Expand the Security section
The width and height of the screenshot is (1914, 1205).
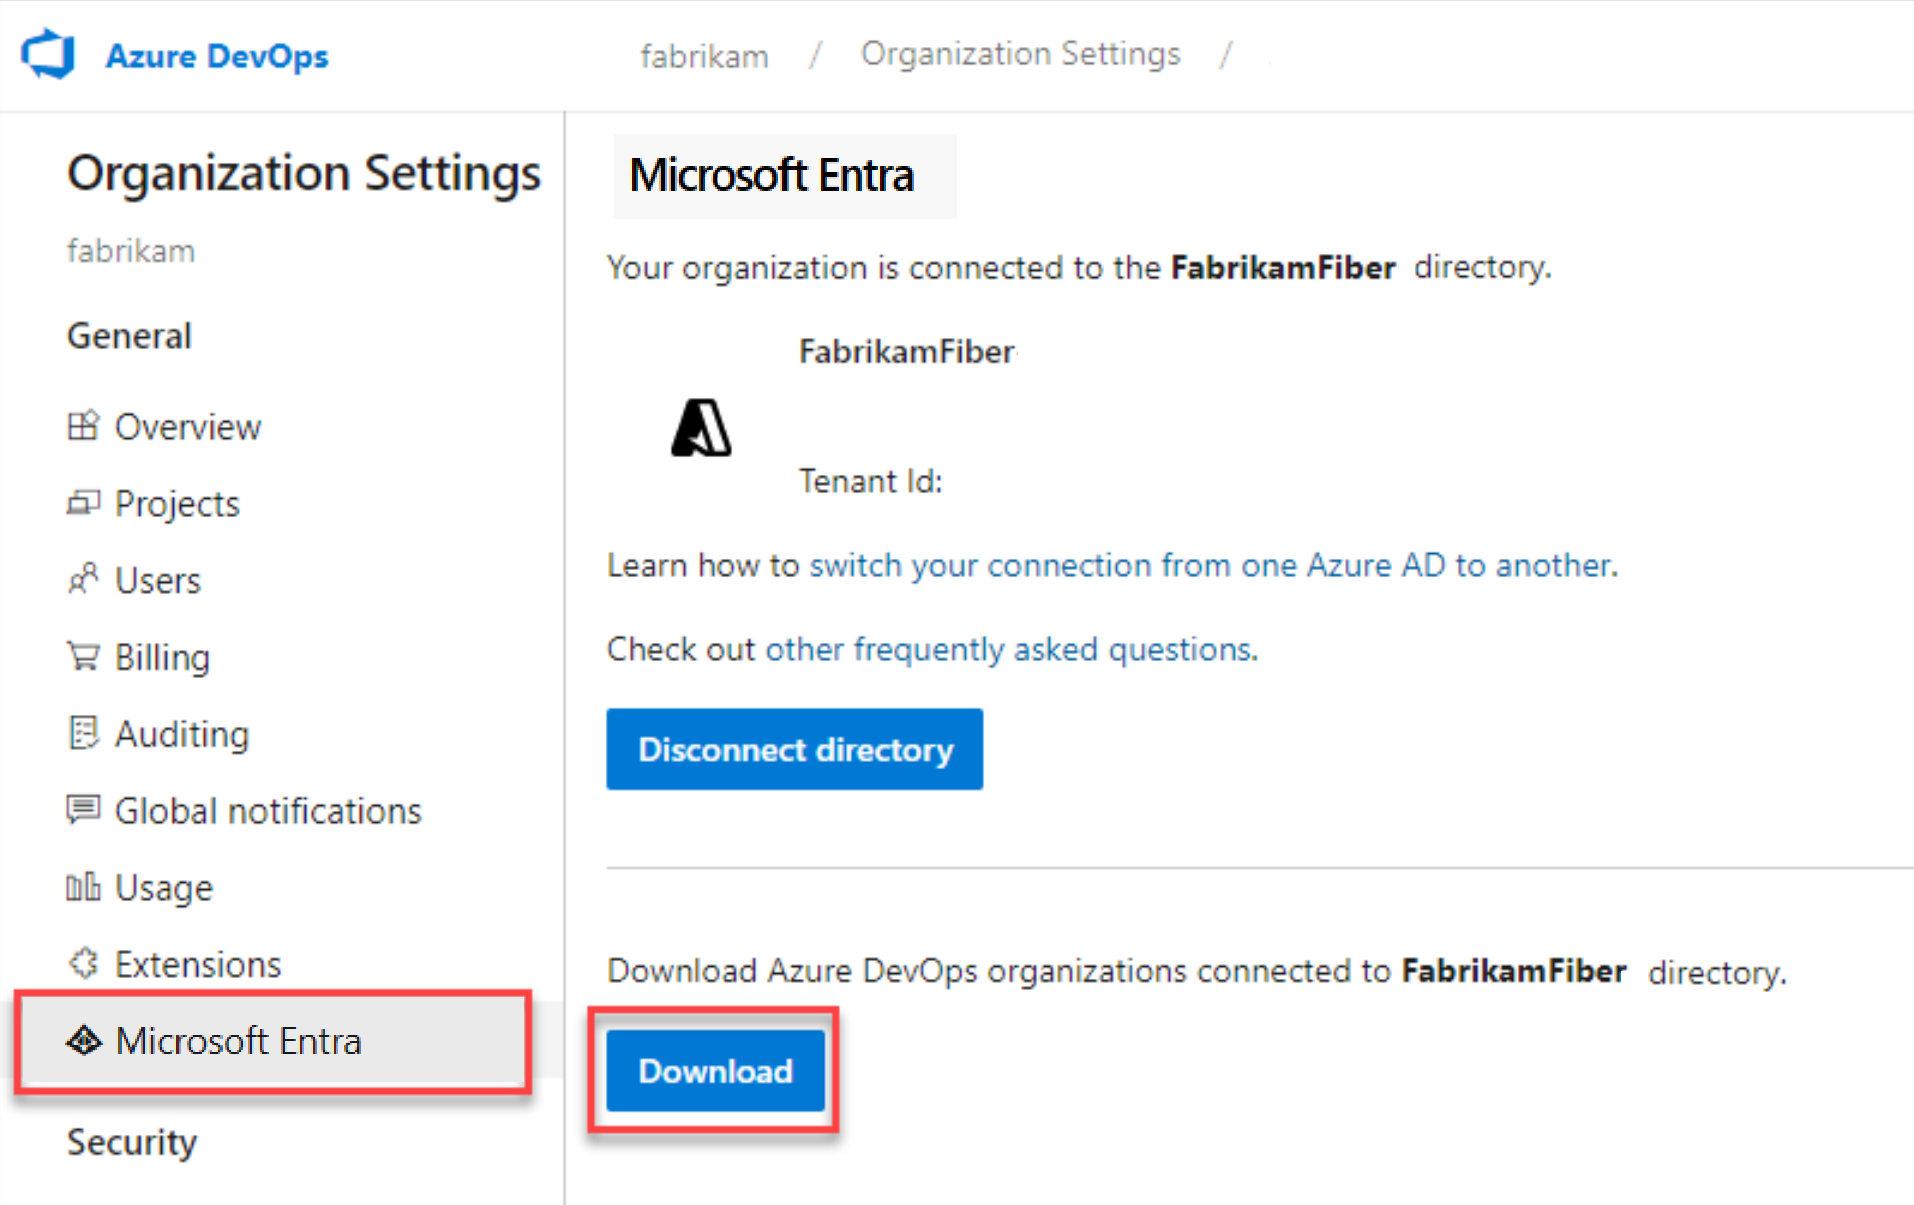[x=131, y=1141]
